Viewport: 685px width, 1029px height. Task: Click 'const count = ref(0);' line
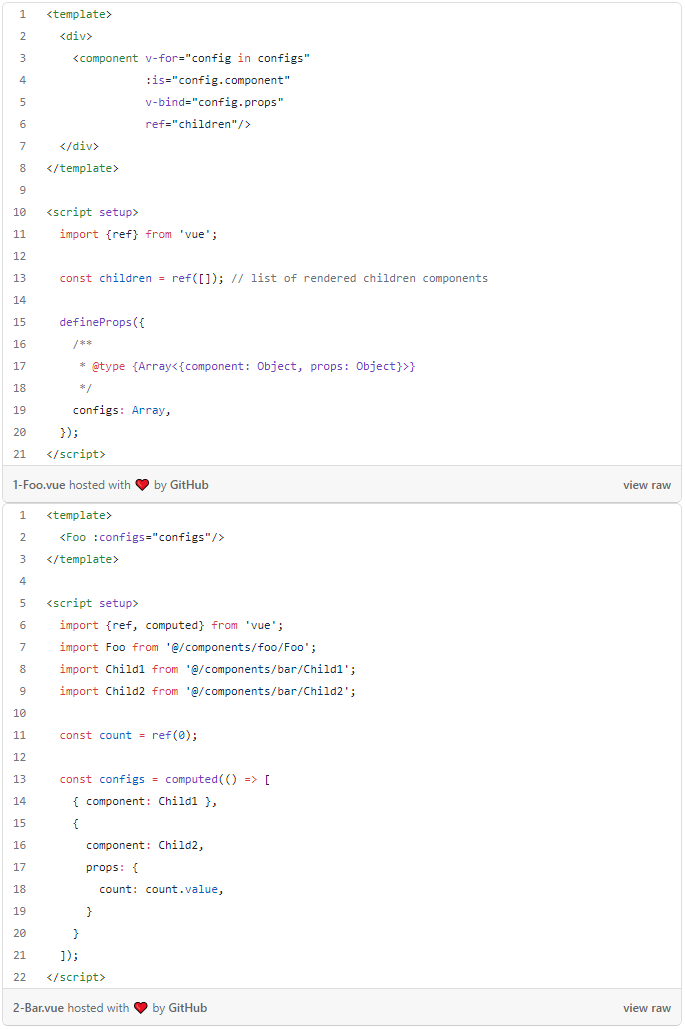(129, 736)
